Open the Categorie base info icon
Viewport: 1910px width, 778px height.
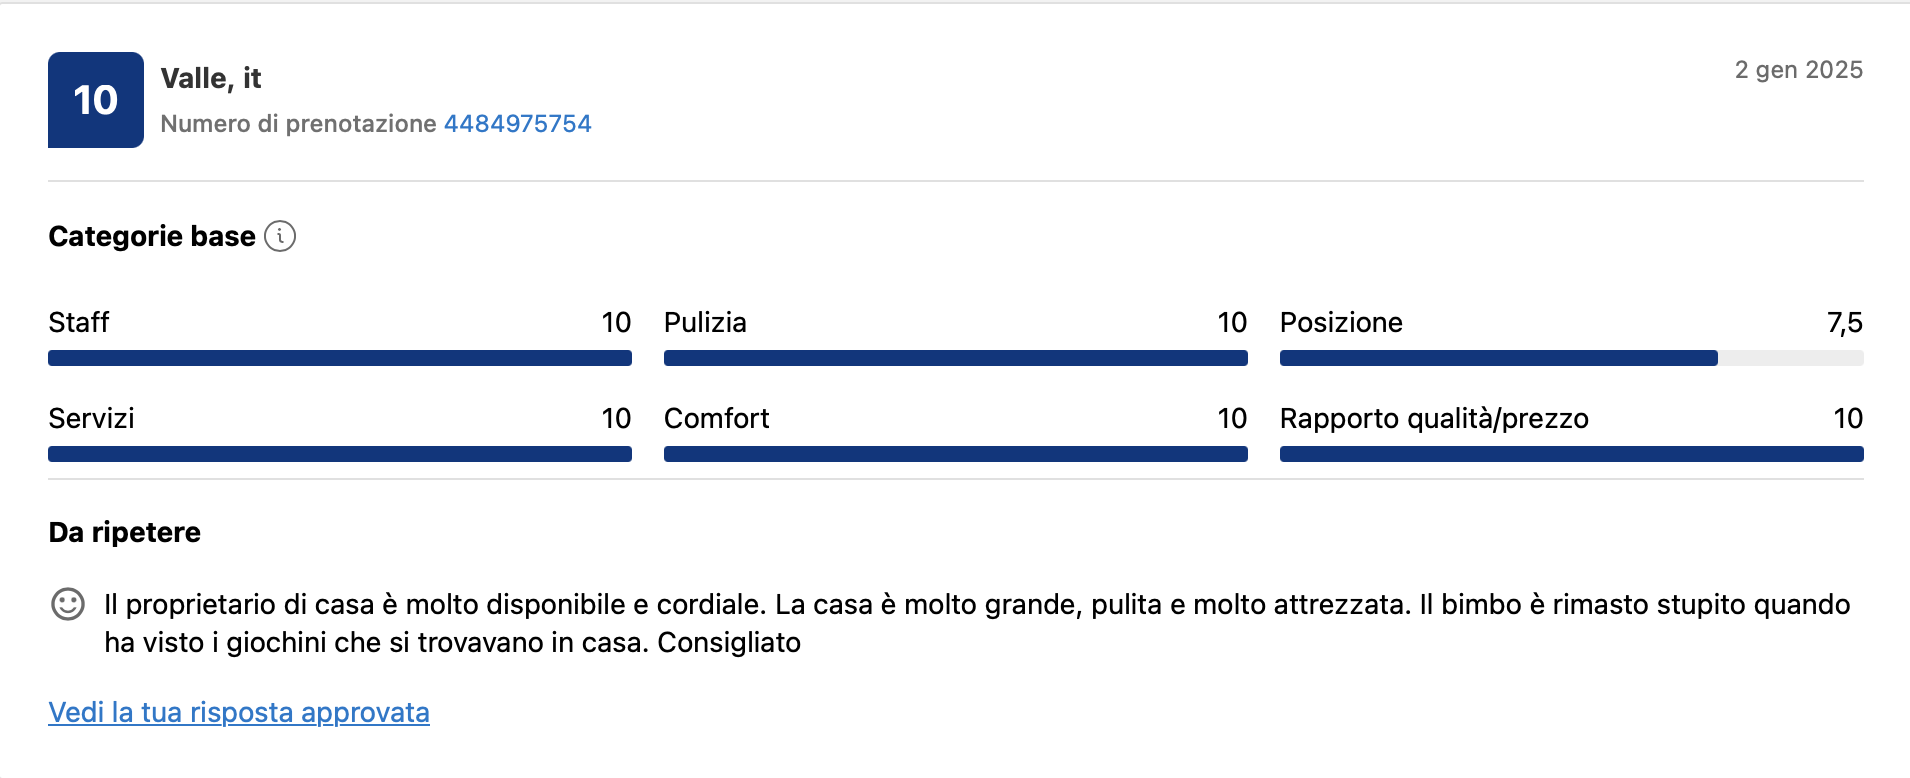click(x=283, y=236)
